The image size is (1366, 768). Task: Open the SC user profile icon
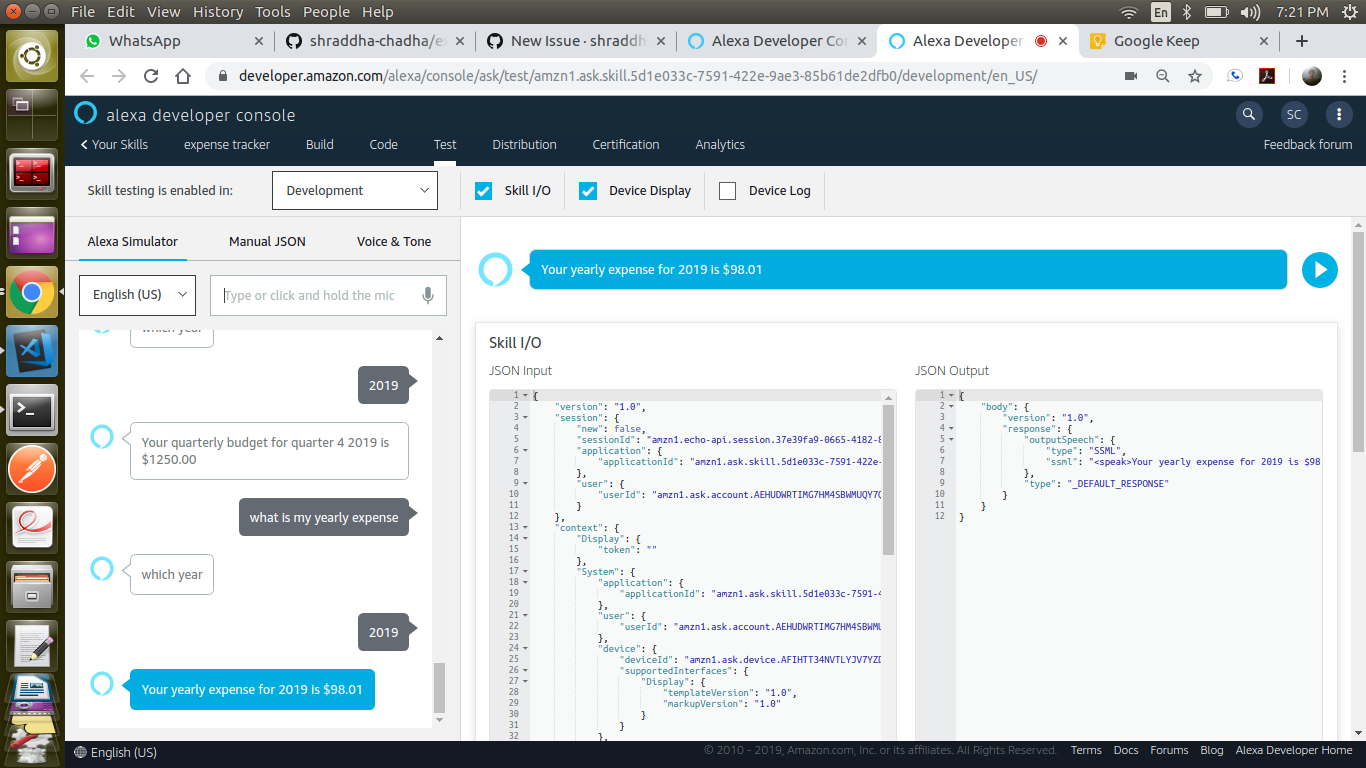click(1294, 114)
